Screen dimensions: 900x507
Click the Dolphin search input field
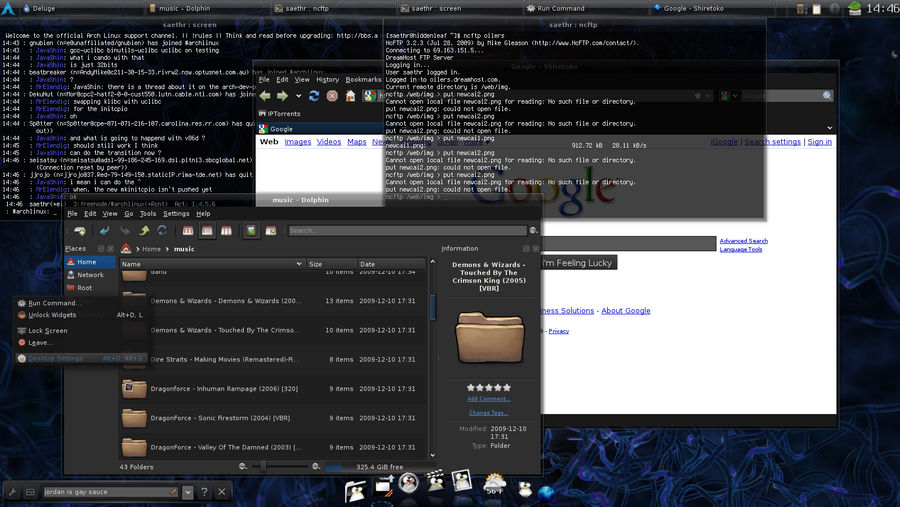407,230
